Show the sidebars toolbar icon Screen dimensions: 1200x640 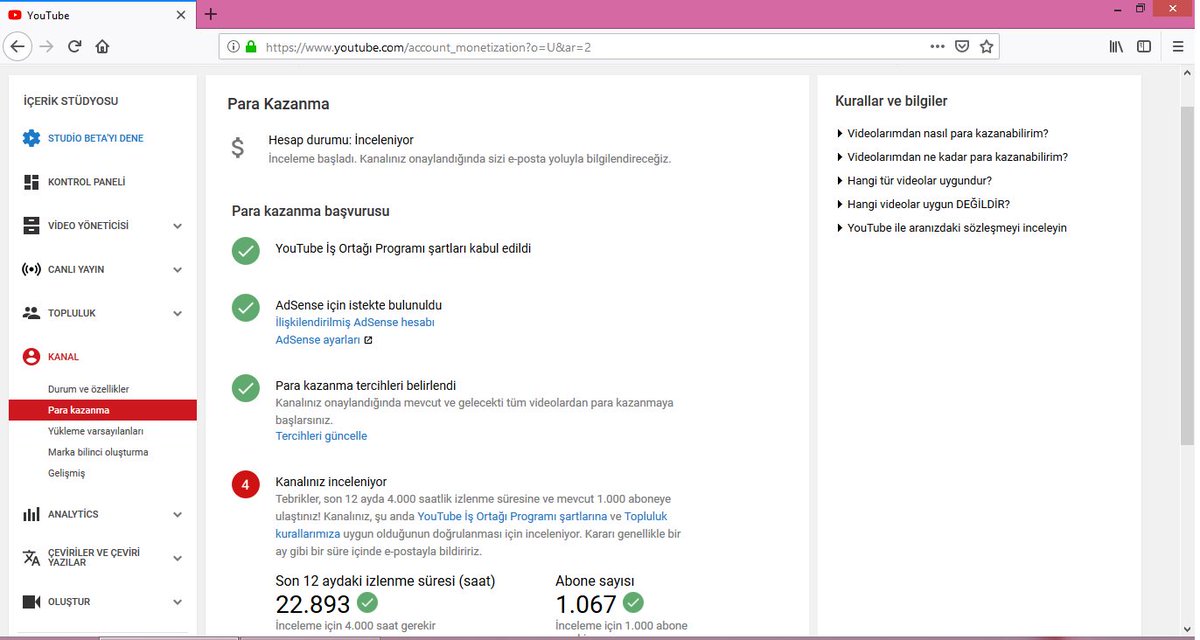click(x=1144, y=46)
